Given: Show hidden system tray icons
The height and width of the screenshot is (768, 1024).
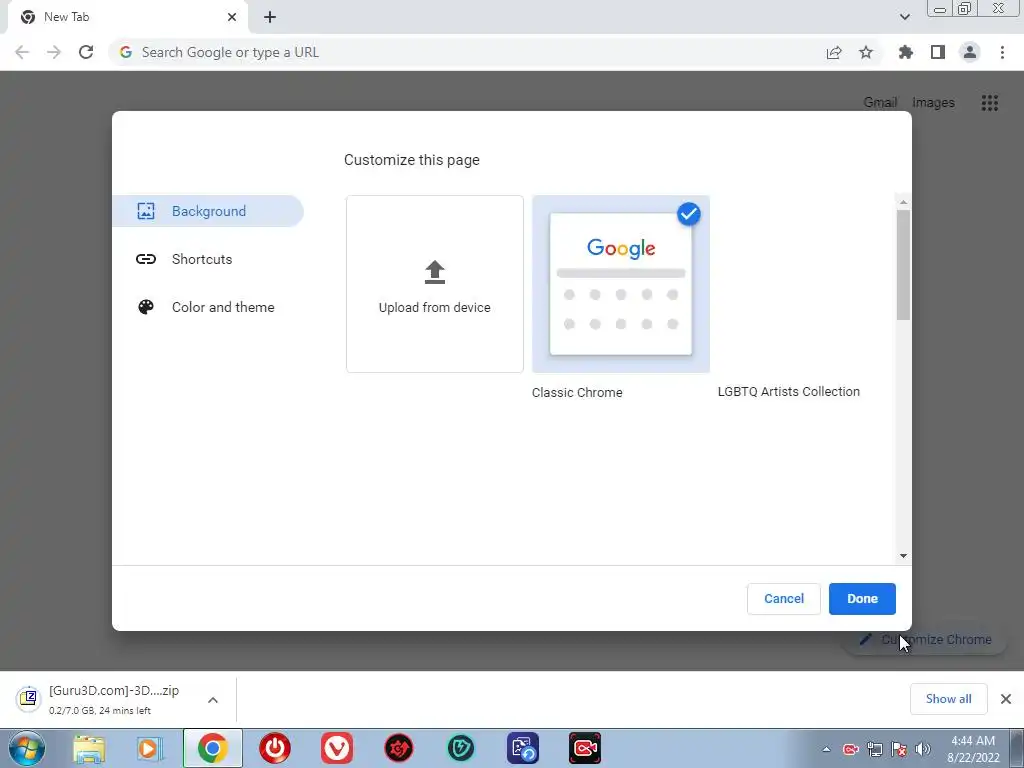Looking at the screenshot, I should tap(826, 749).
